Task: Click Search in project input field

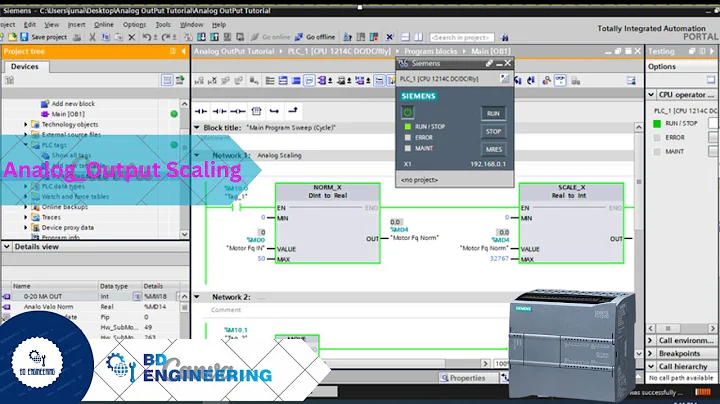Action: tap(461, 37)
